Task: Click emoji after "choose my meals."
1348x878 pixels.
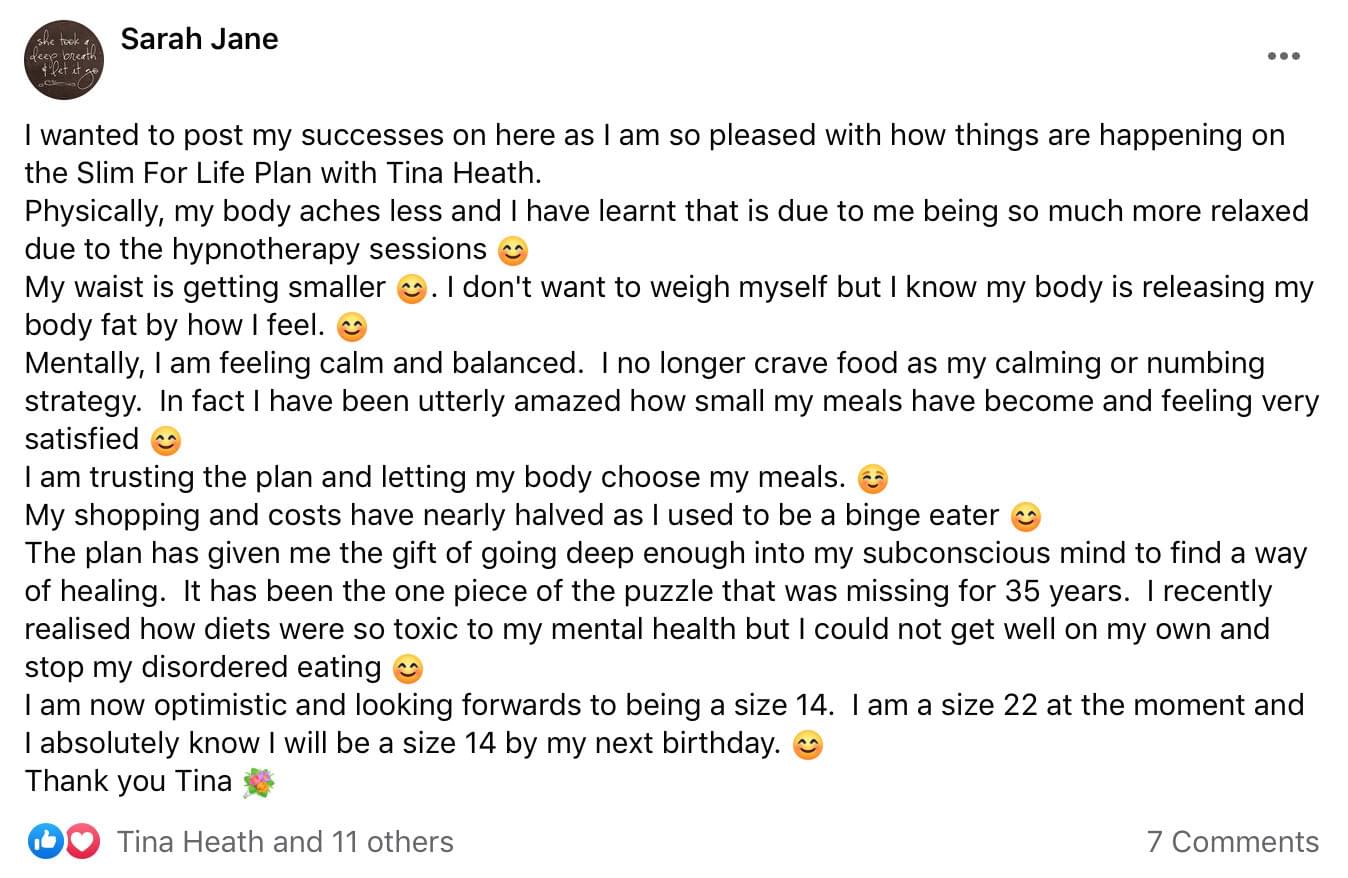Action: click(x=873, y=479)
